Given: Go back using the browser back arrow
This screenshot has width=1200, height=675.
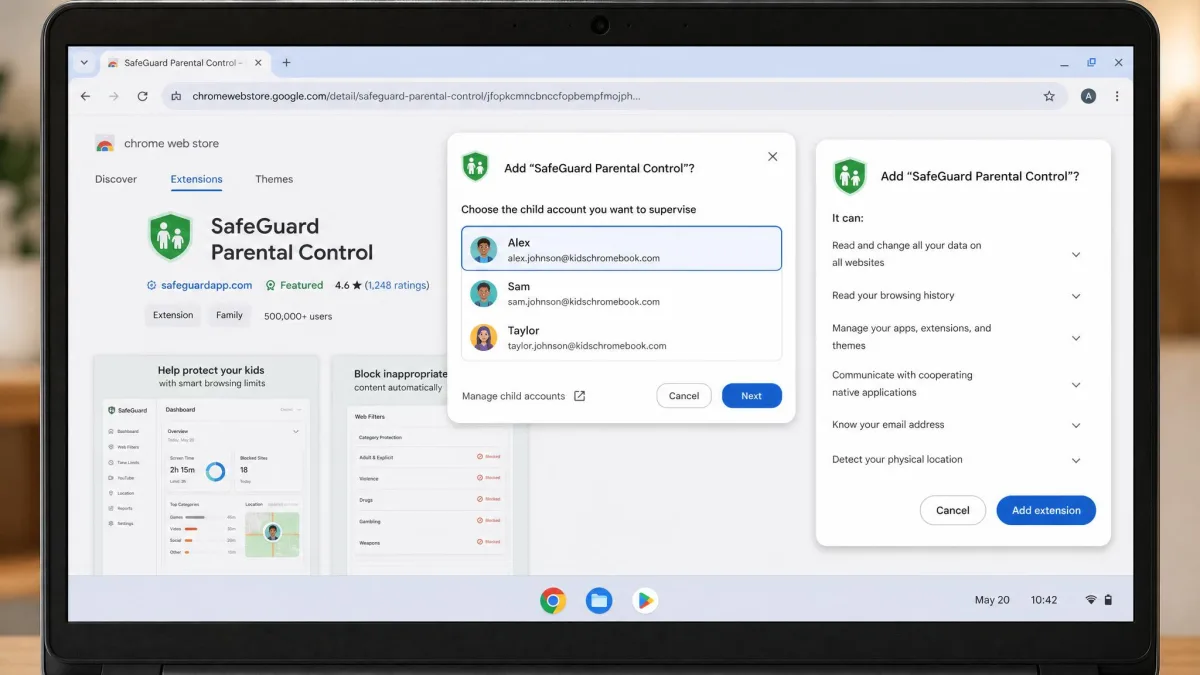Looking at the screenshot, I should pyautogui.click(x=85, y=96).
